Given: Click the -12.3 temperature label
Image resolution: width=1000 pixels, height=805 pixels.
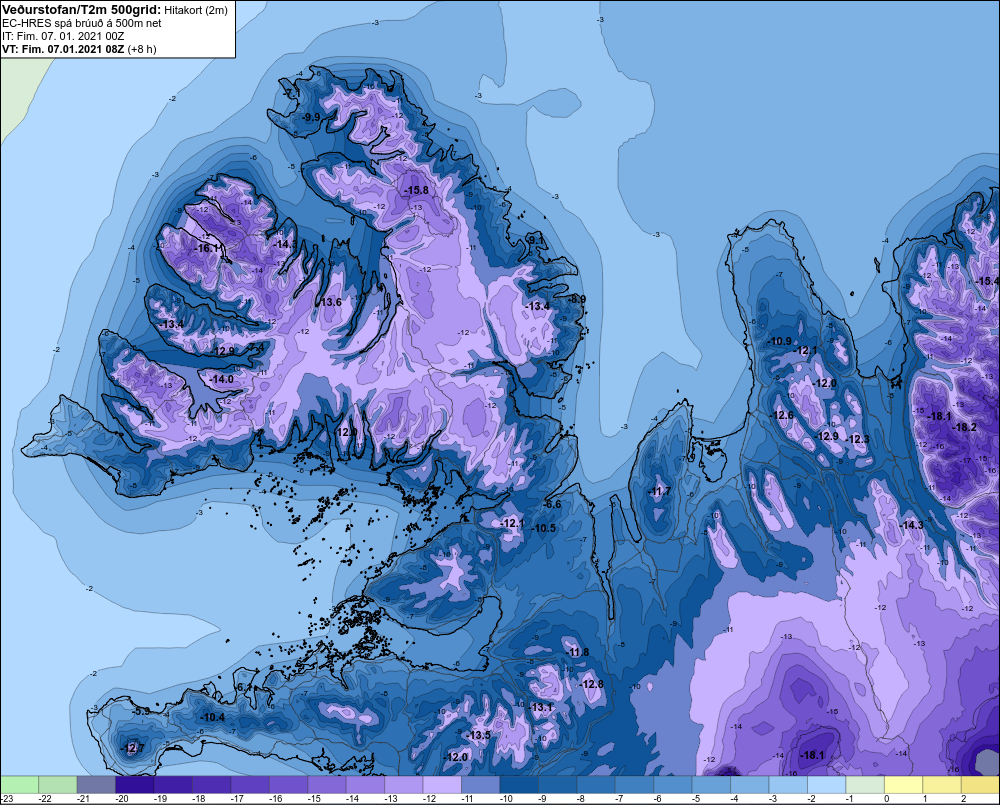Looking at the screenshot, I should pos(858,439).
